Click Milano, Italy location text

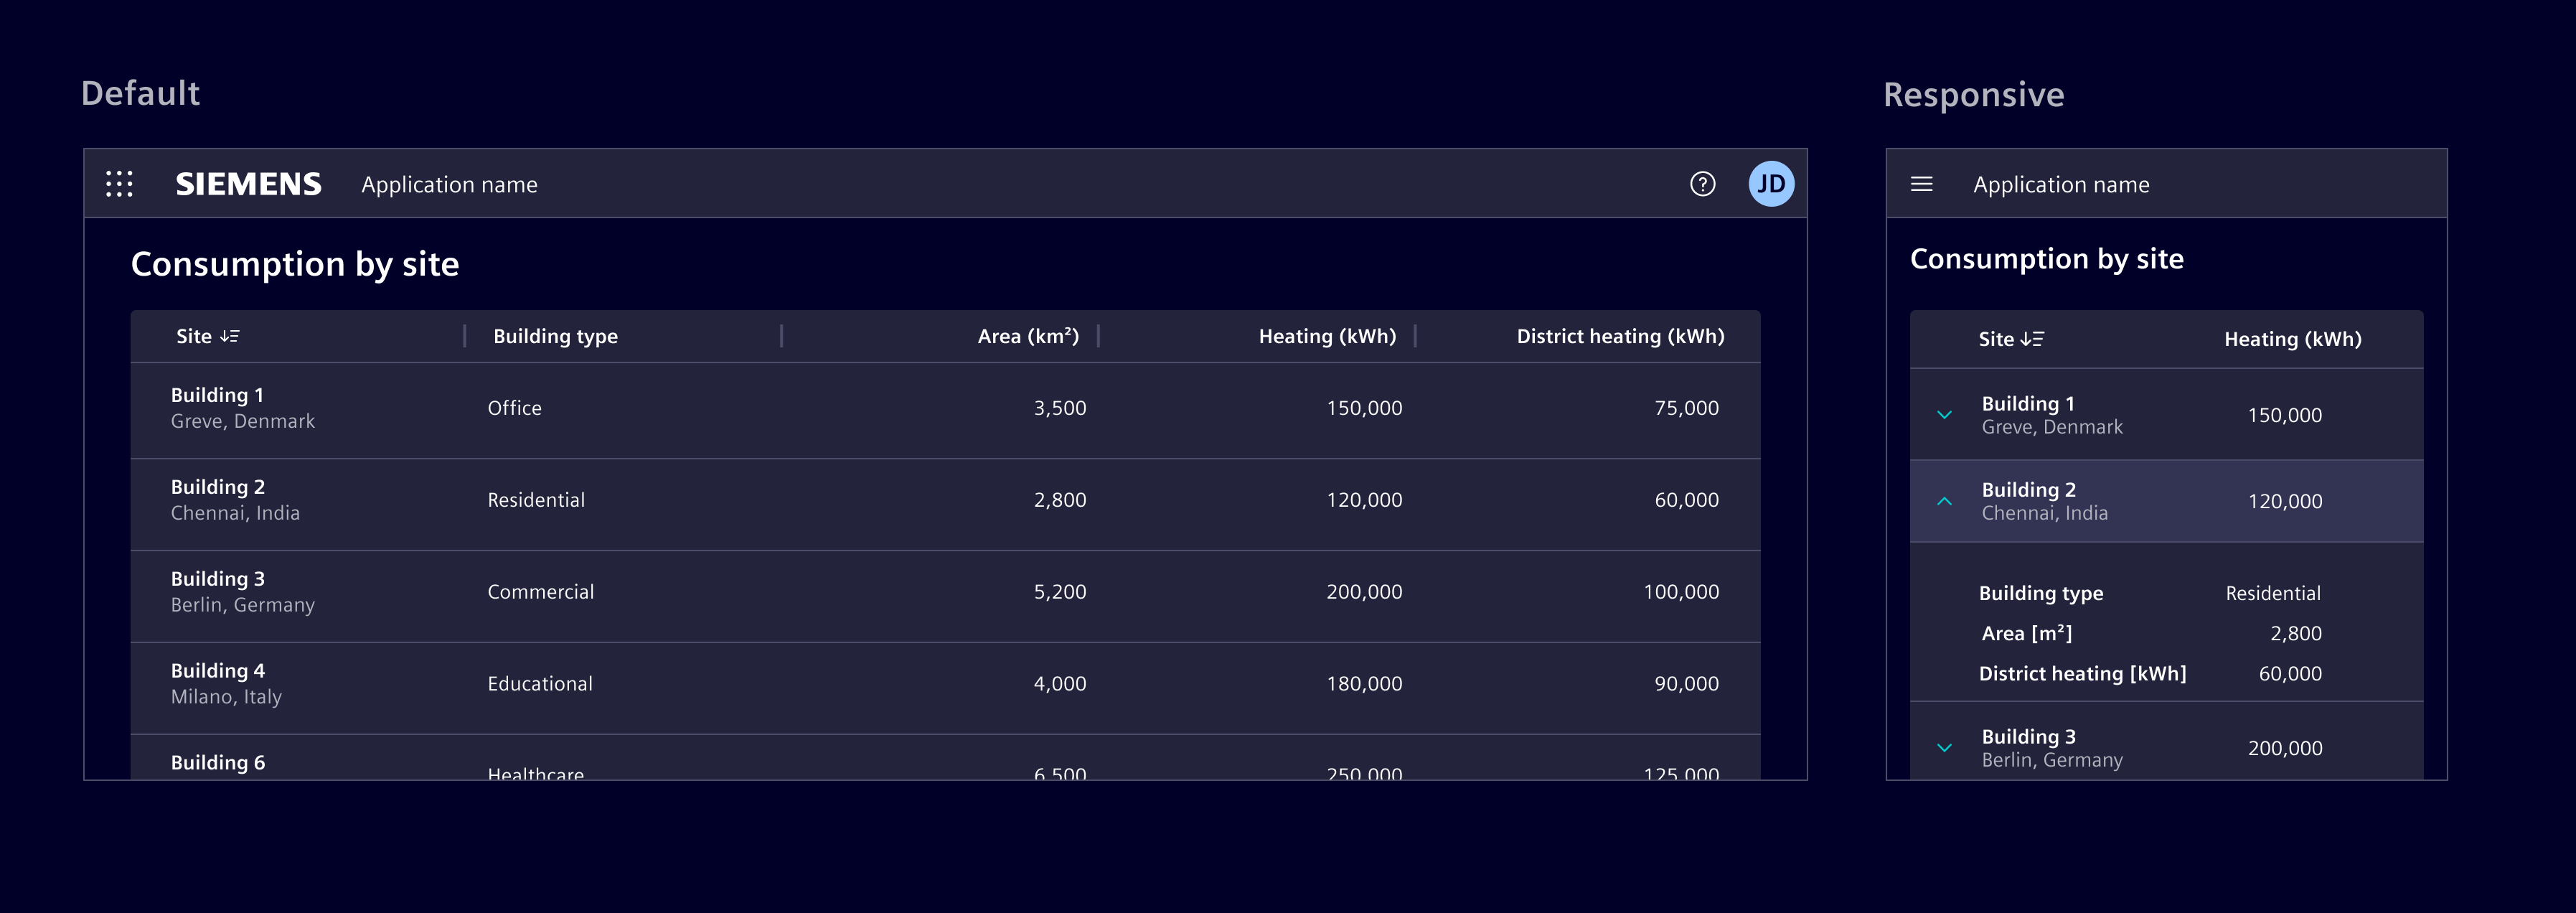pyautogui.click(x=226, y=697)
